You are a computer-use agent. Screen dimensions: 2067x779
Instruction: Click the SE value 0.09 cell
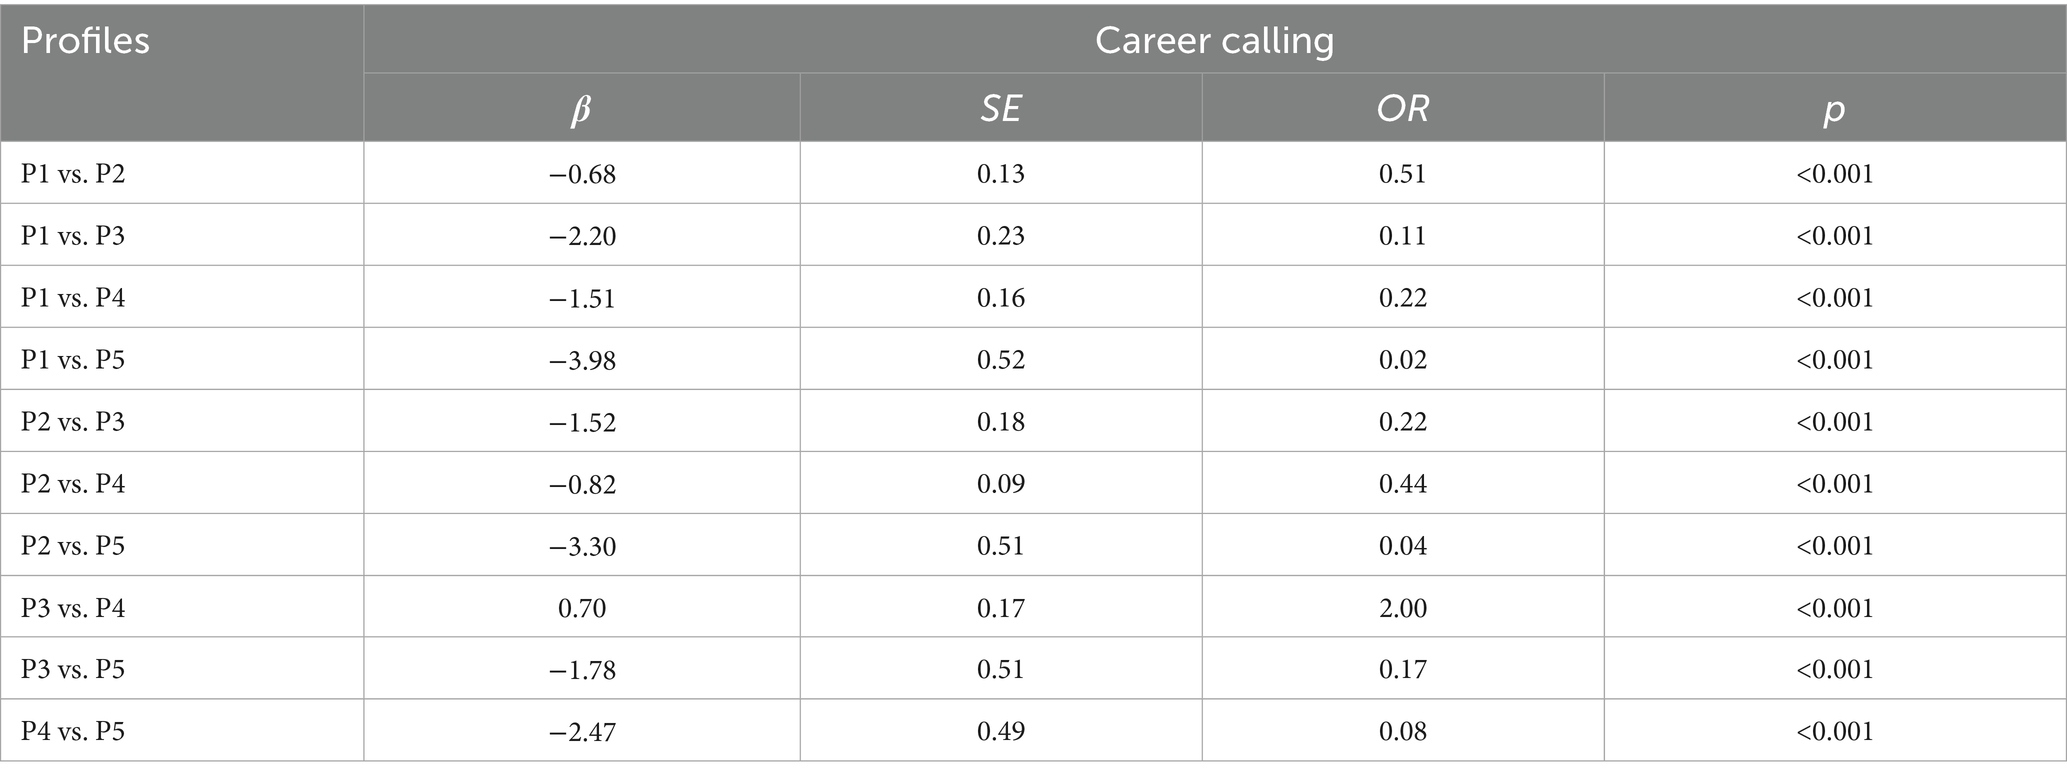(1001, 484)
